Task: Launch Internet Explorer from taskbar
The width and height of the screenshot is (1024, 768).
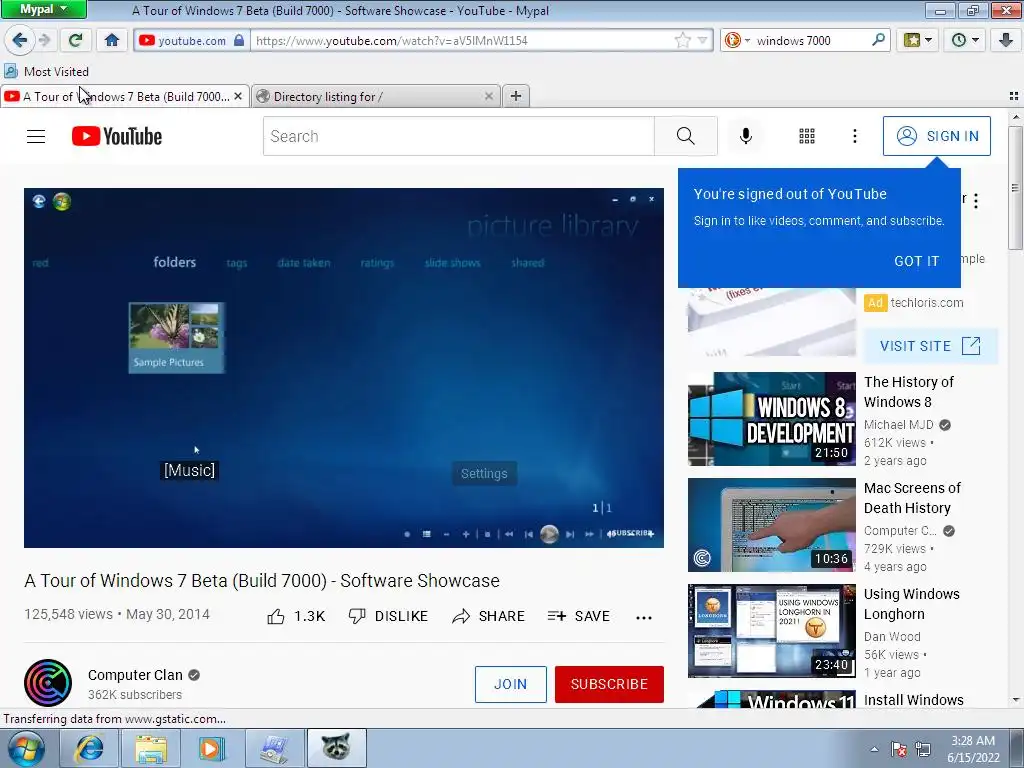Action: [89, 748]
